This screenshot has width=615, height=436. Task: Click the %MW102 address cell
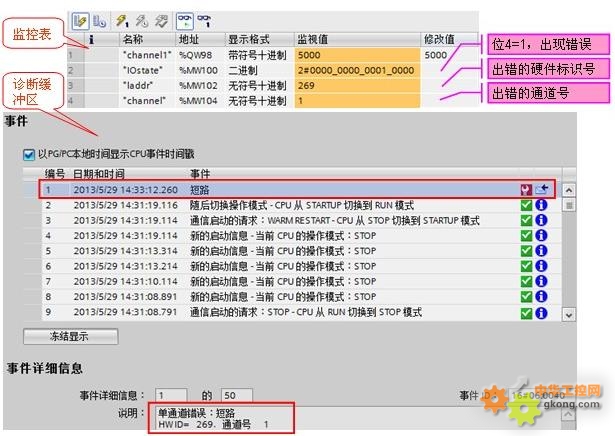(200, 85)
